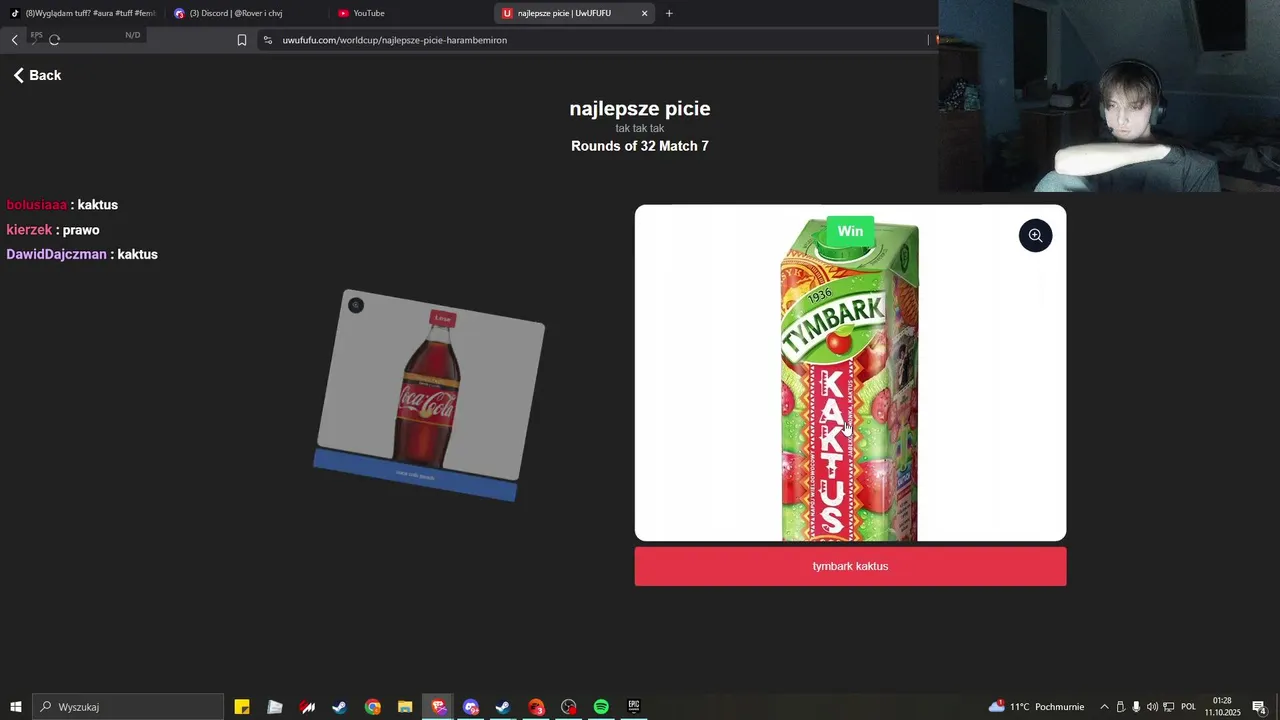This screenshot has height=720, width=1280.
Task: Click the microphone tray icon
Action: [1136, 707]
